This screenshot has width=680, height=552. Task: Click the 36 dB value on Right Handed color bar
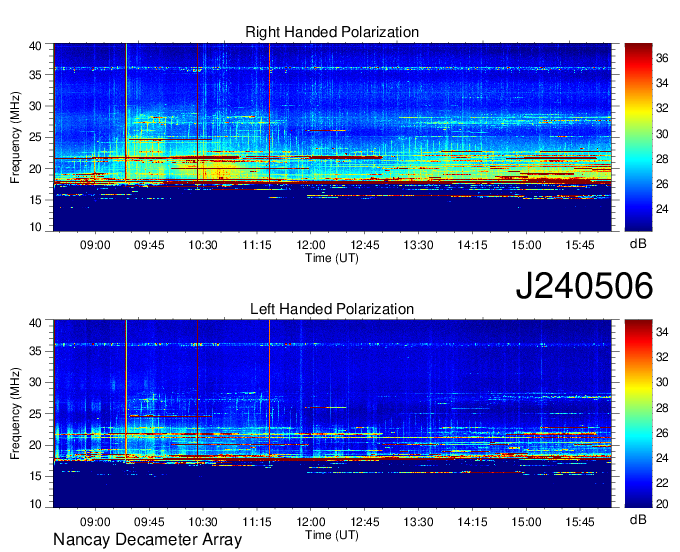click(662, 58)
